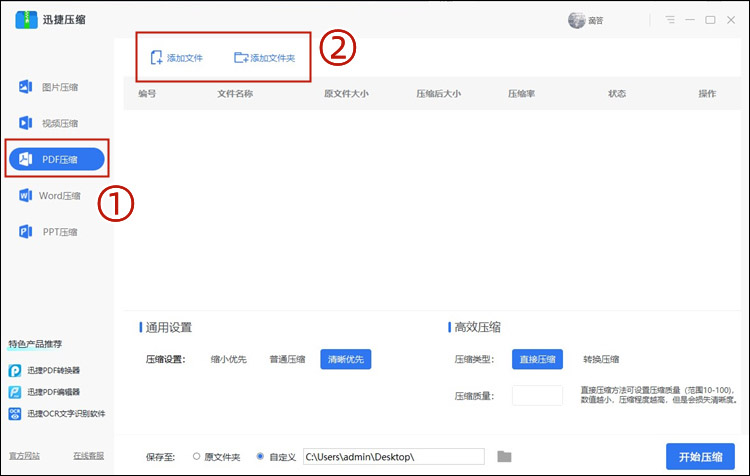Click the Word压缩 W icon

pos(25,196)
